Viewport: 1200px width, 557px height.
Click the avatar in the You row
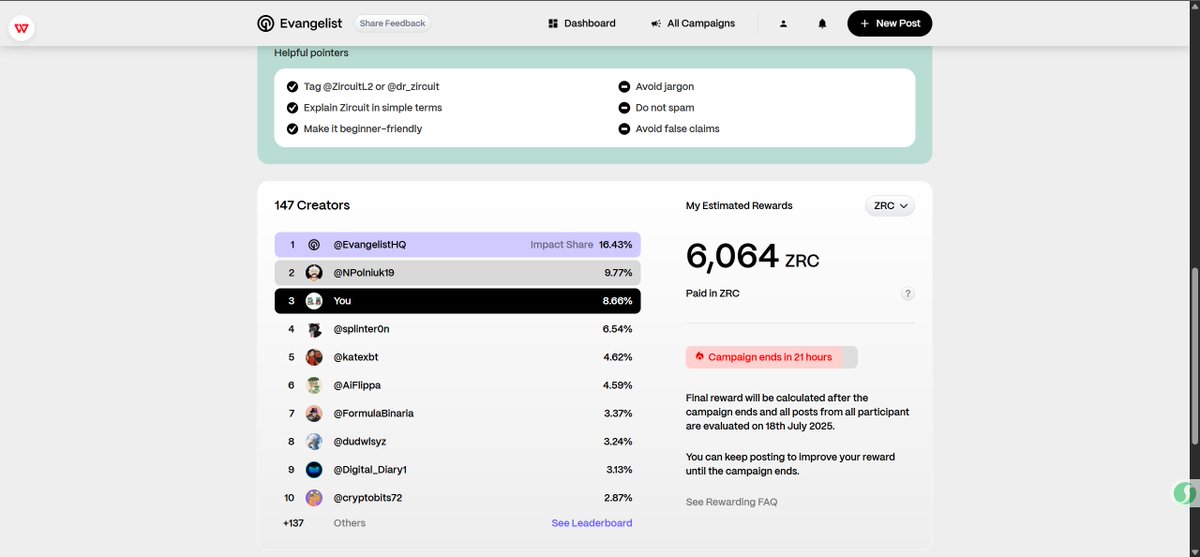pos(314,300)
